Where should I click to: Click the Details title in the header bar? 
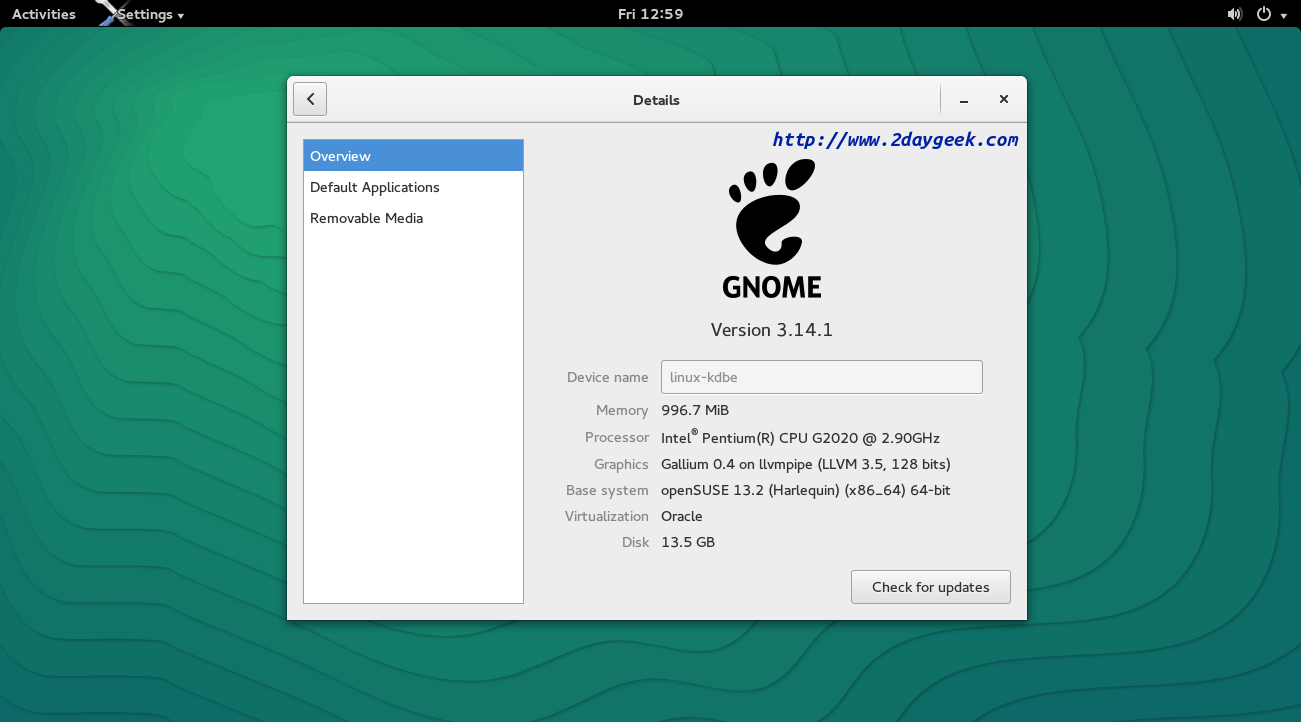tap(656, 100)
